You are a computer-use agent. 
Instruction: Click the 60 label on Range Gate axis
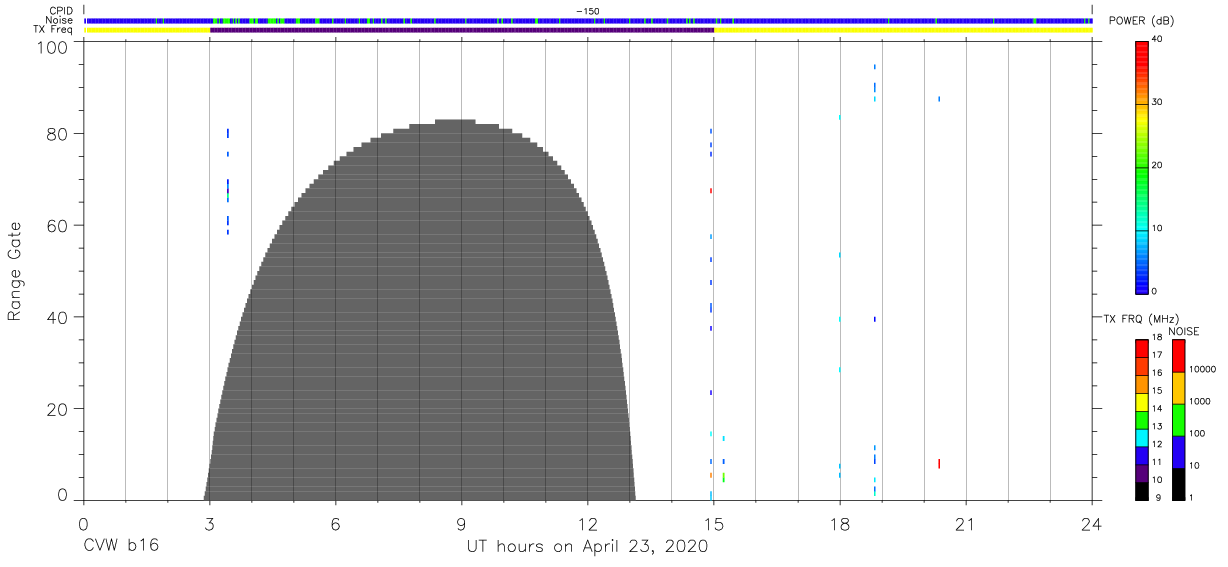[x=59, y=226]
